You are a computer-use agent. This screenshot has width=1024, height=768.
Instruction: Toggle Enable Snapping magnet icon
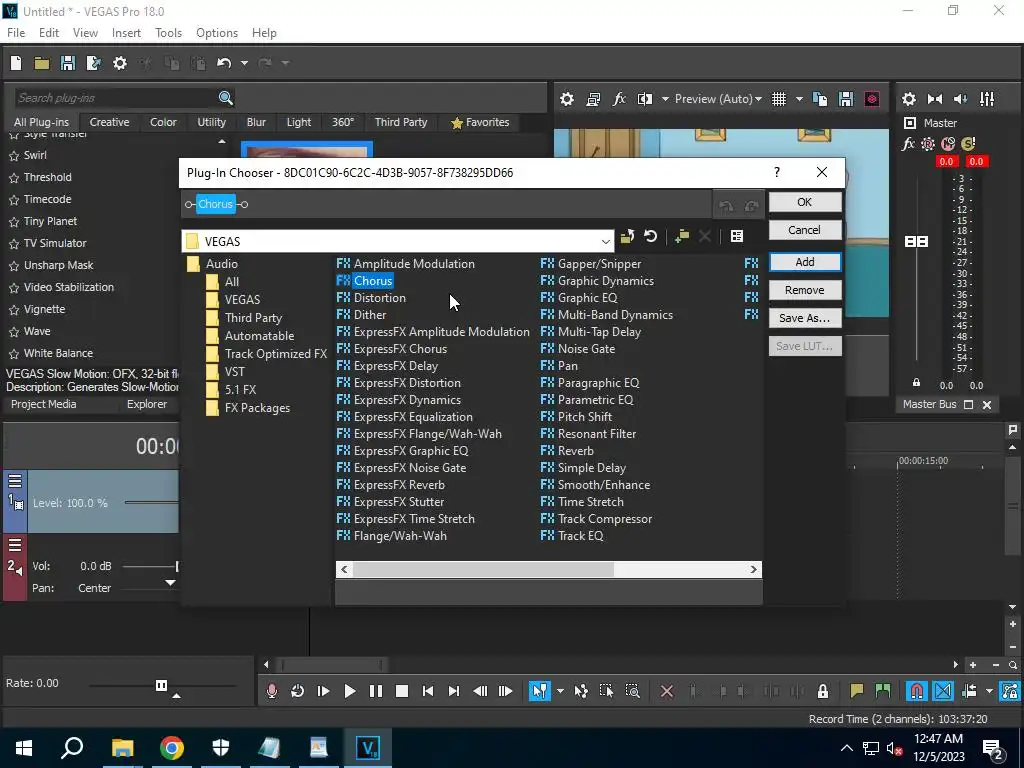(x=917, y=691)
